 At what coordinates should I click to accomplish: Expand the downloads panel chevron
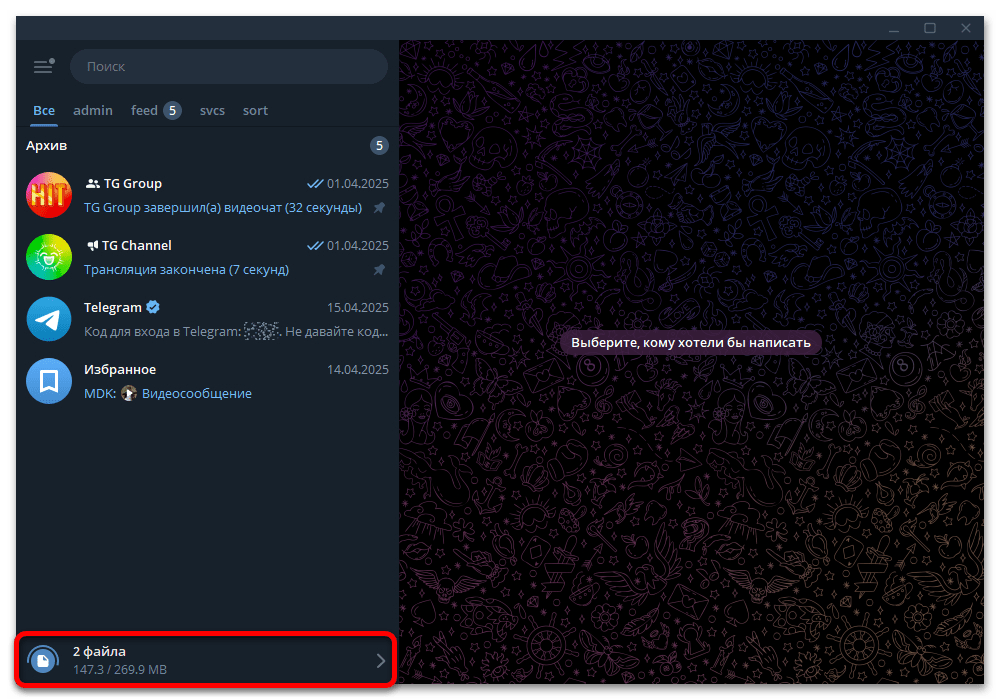coord(381,660)
